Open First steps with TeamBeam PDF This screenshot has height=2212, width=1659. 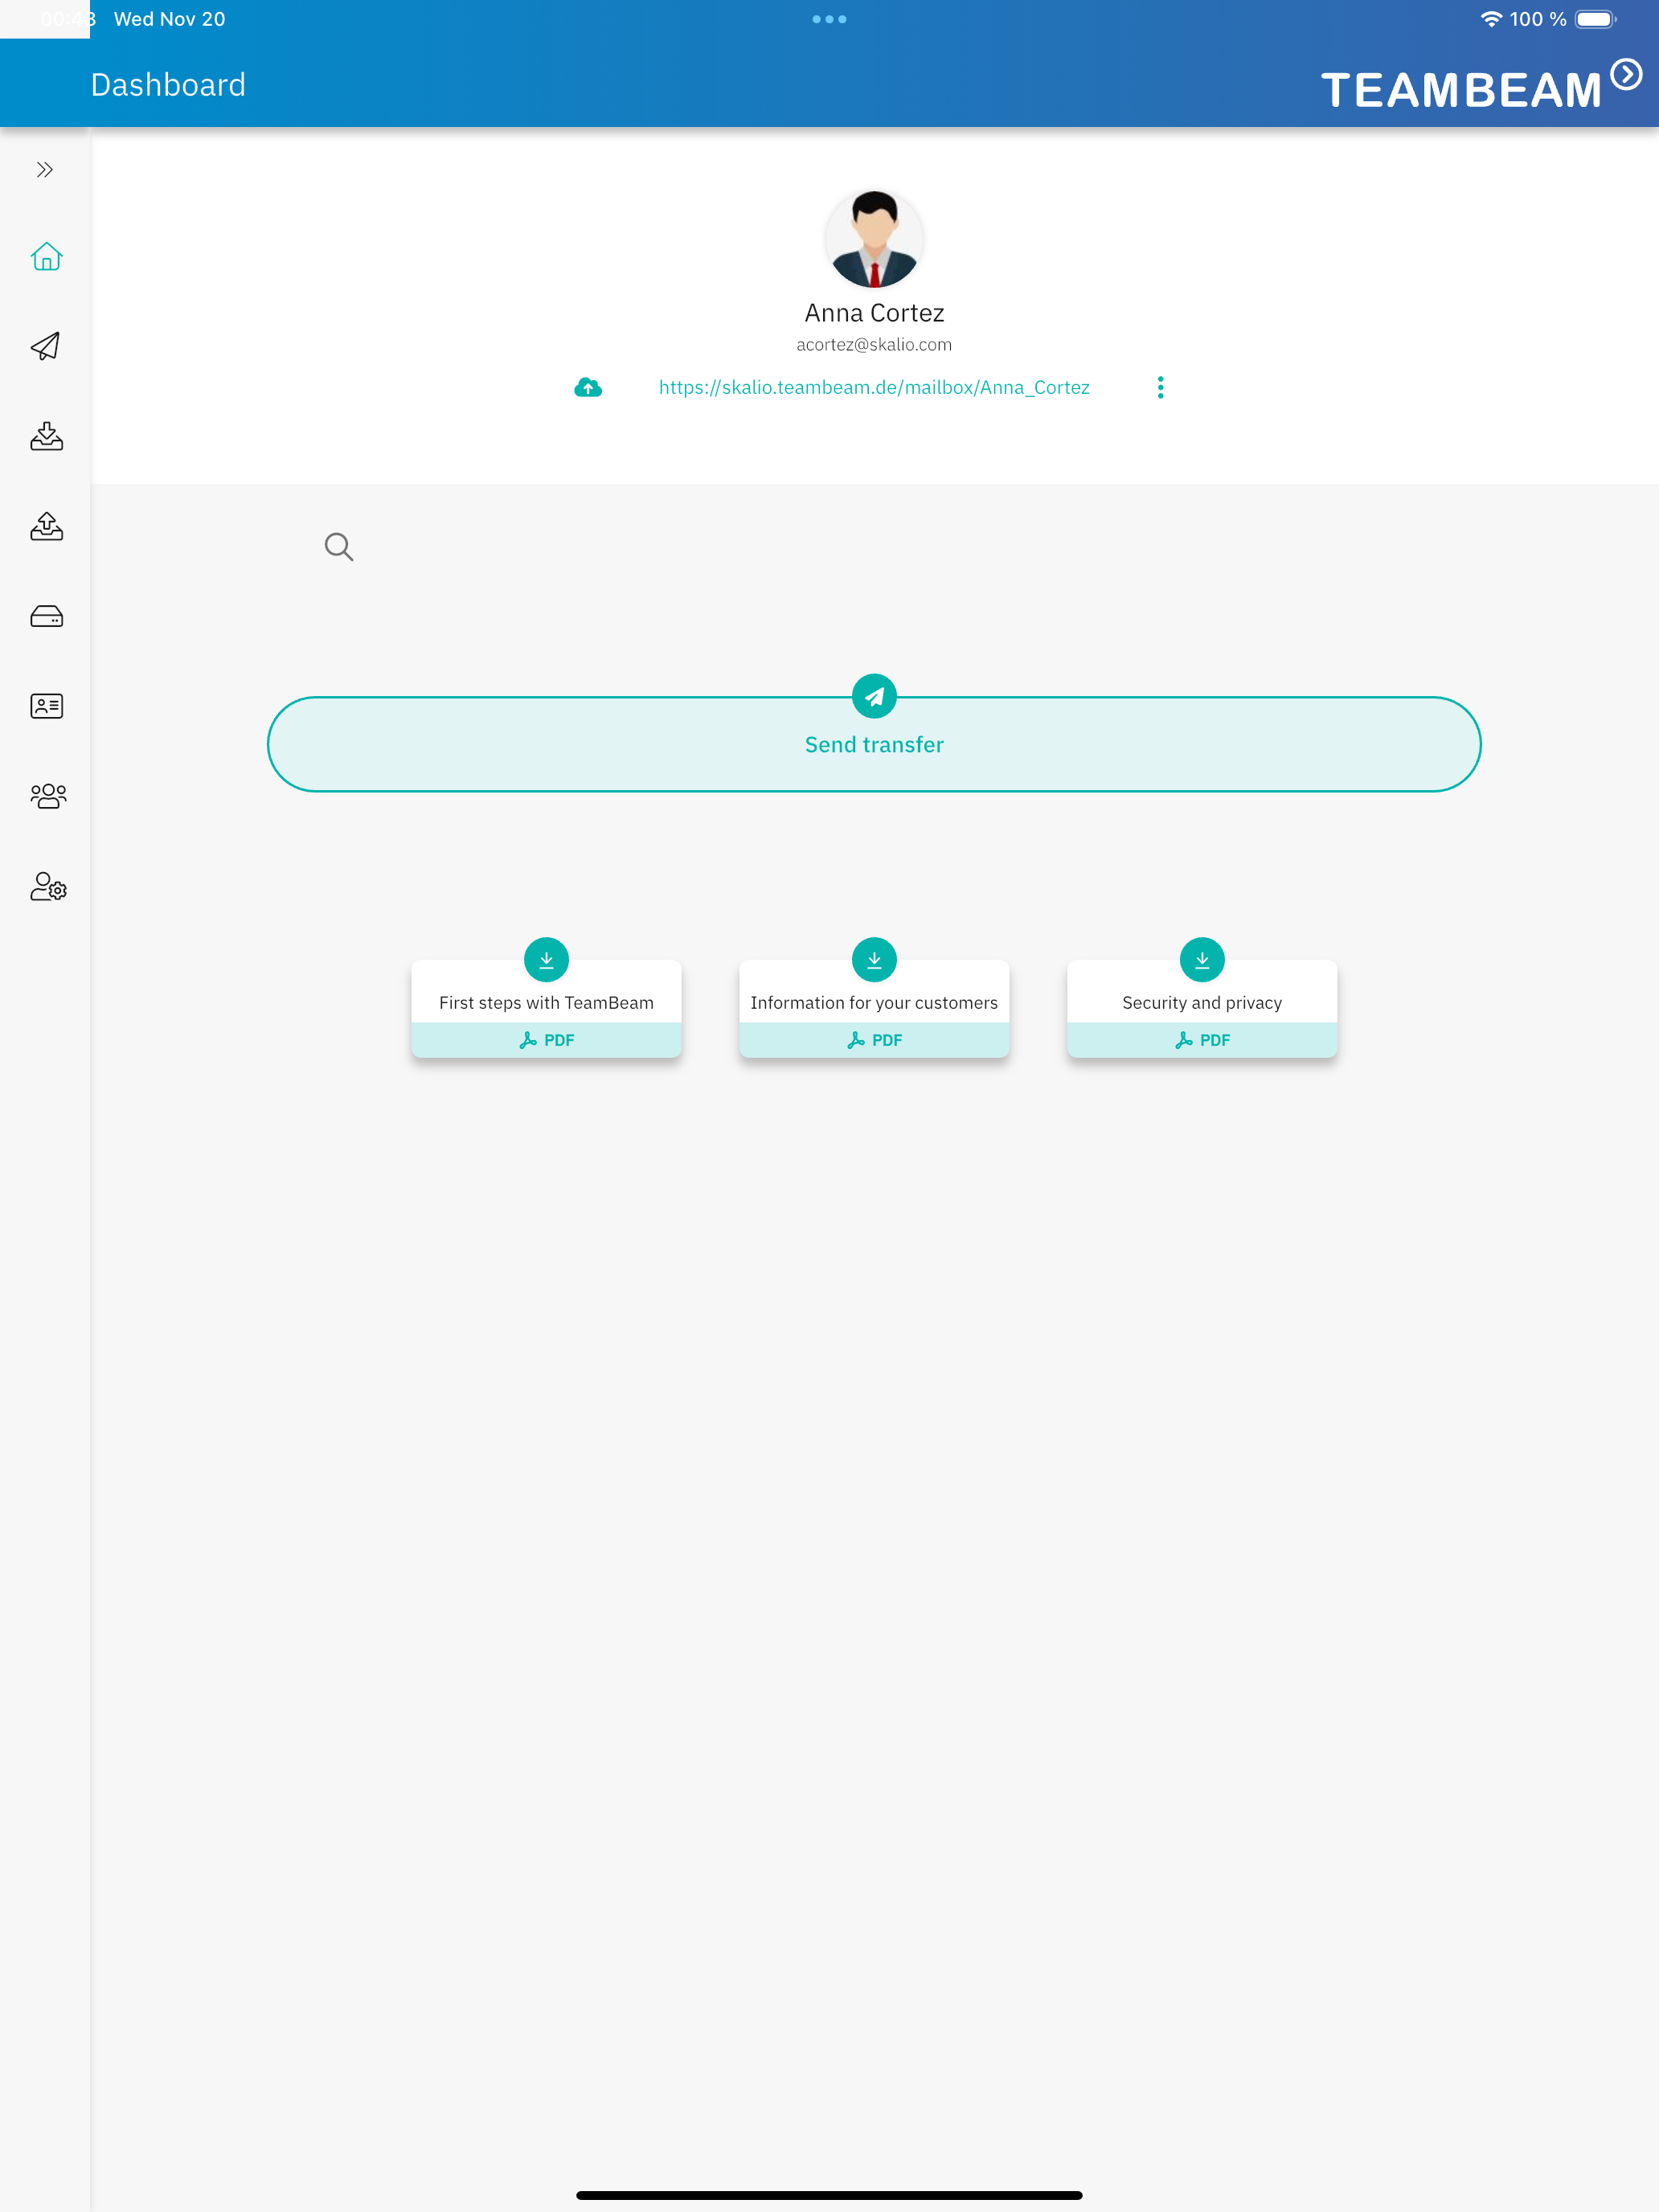pos(546,1040)
